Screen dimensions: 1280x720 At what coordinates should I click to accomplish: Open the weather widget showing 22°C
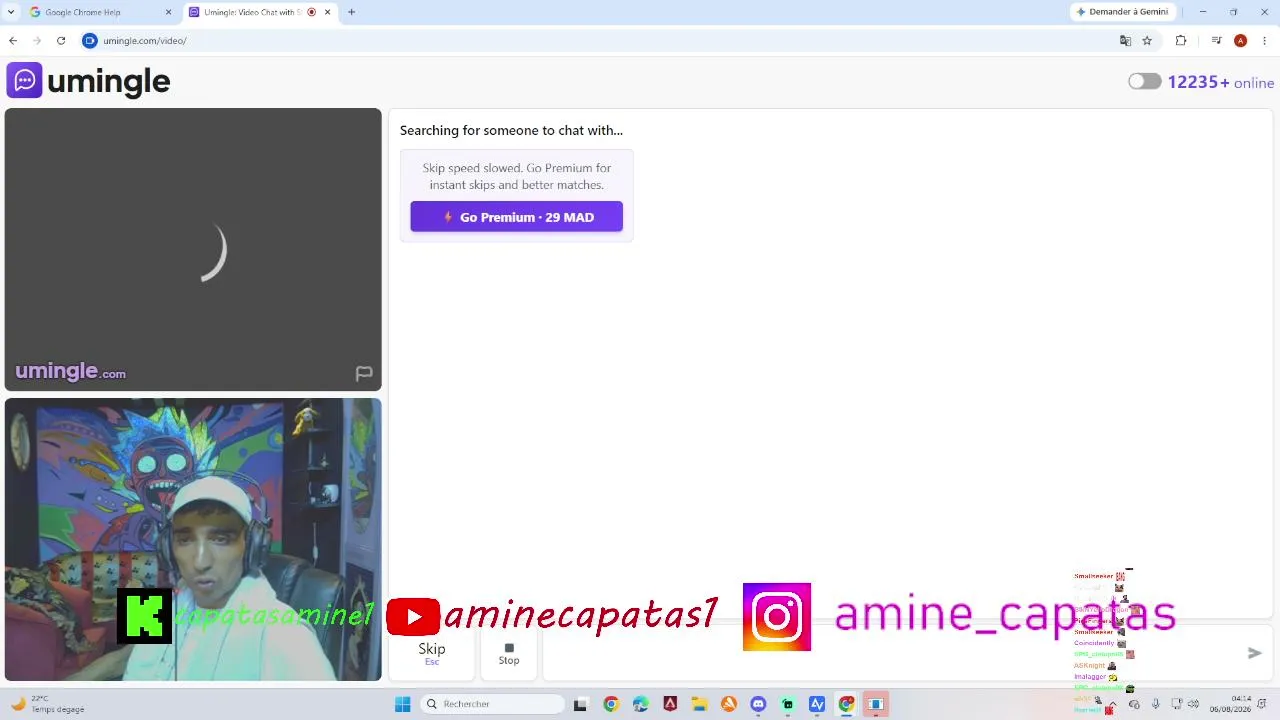48,704
